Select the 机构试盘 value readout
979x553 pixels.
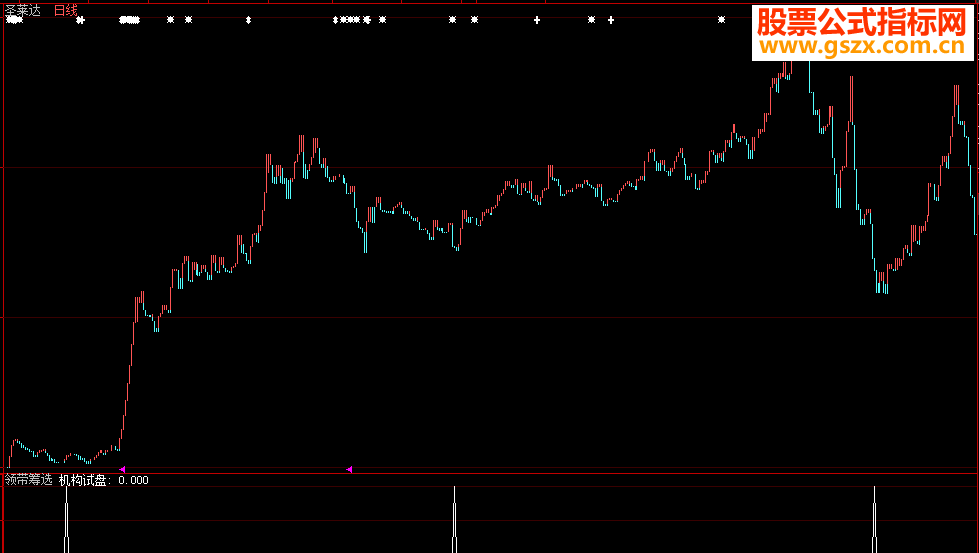[x=104, y=480]
